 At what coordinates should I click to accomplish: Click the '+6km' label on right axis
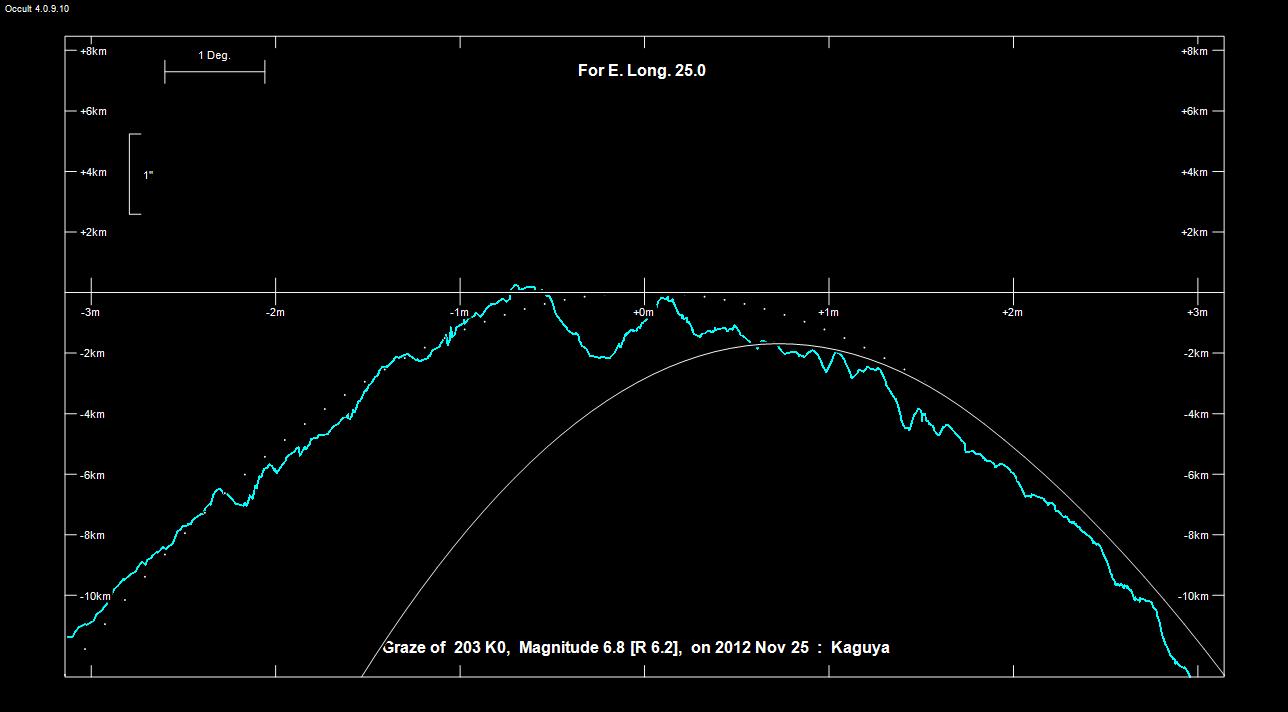click(x=1194, y=111)
